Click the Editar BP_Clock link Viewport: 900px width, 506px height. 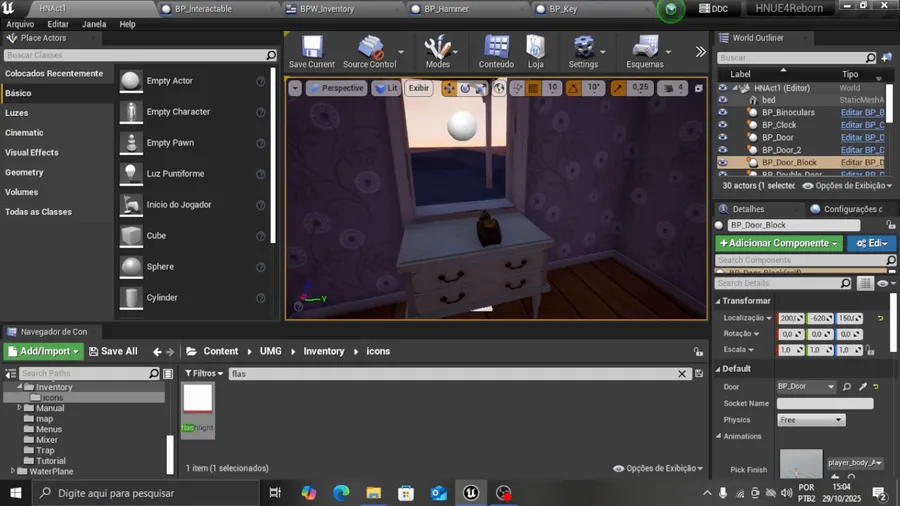click(x=863, y=125)
